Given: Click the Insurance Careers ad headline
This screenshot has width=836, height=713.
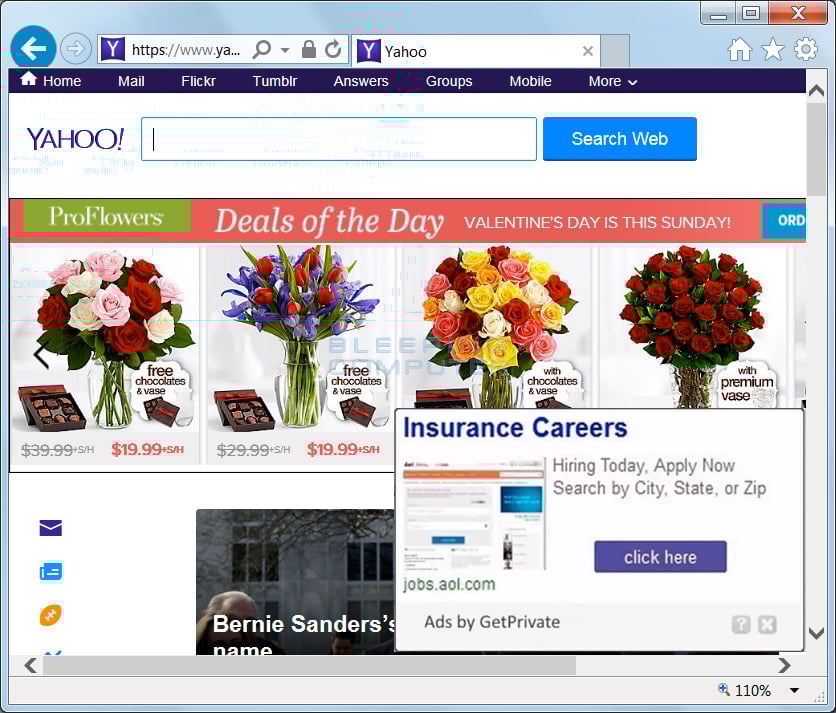Looking at the screenshot, I should pos(515,428).
